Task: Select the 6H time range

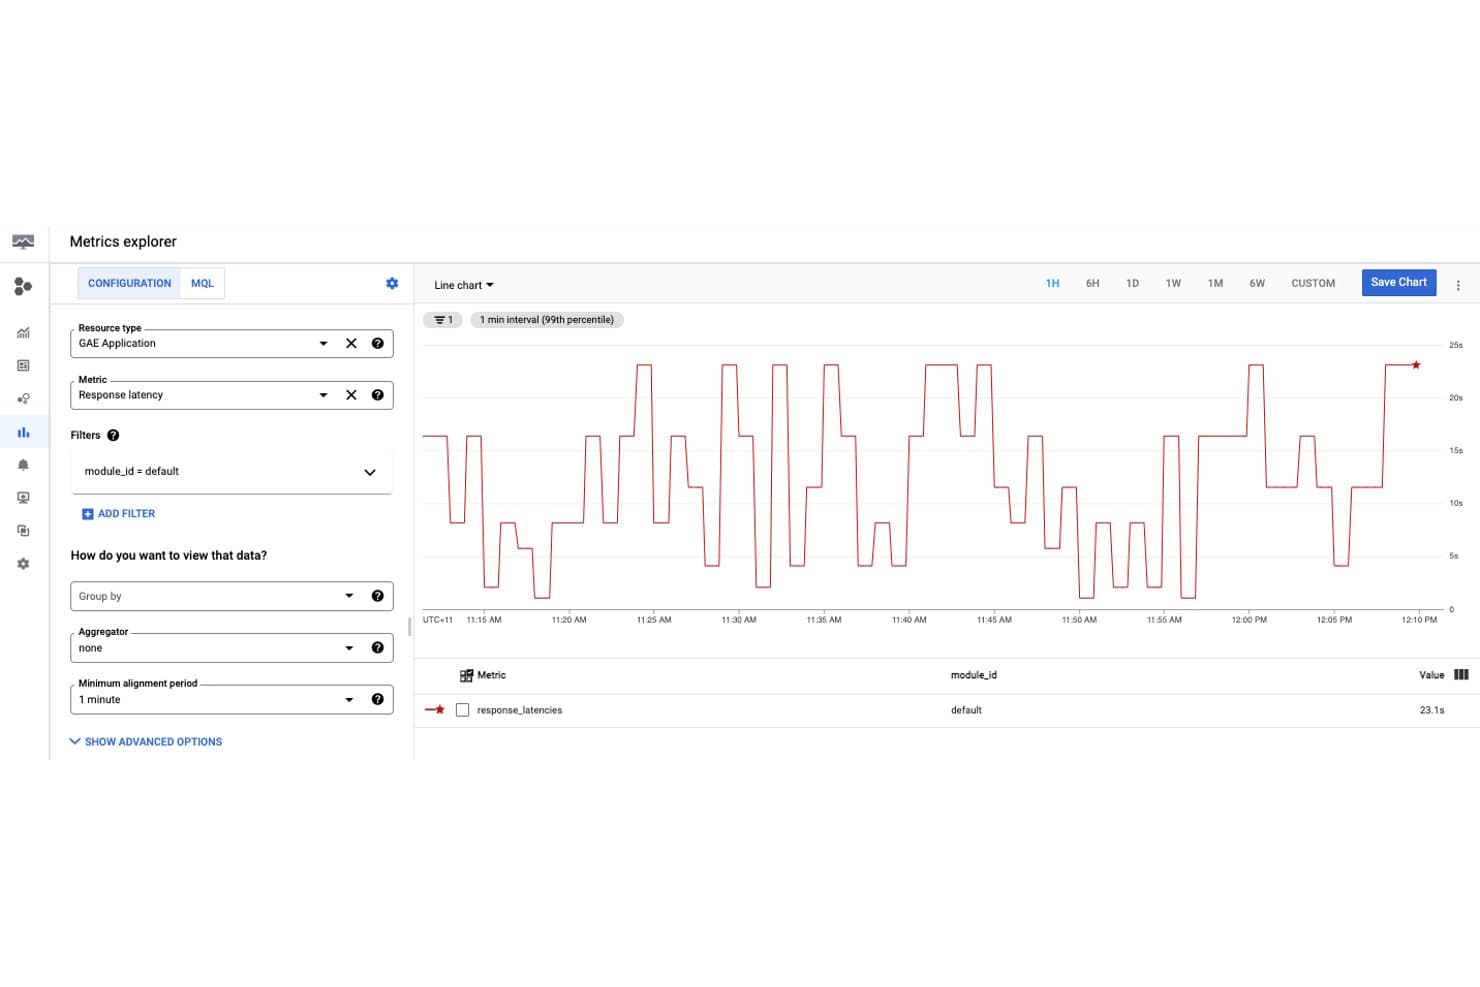Action: (x=1092, y=284)
